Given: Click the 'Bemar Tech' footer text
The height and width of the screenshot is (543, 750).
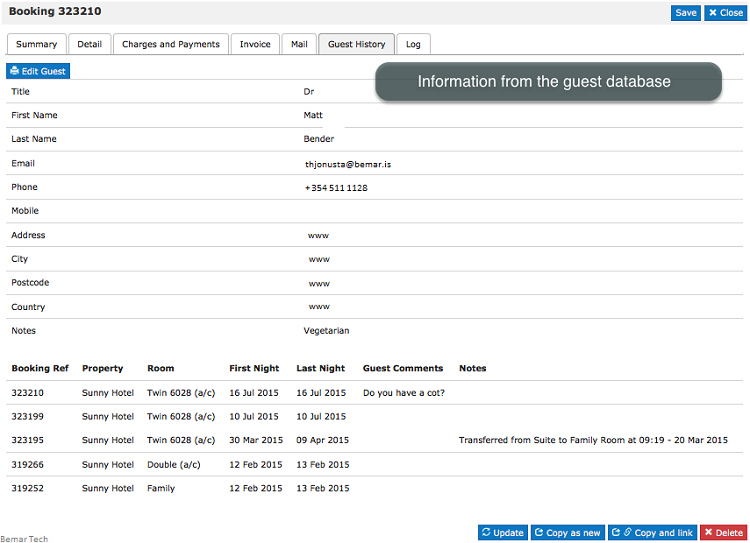Looking at the screenshot, I should click(x=24, y=539).
